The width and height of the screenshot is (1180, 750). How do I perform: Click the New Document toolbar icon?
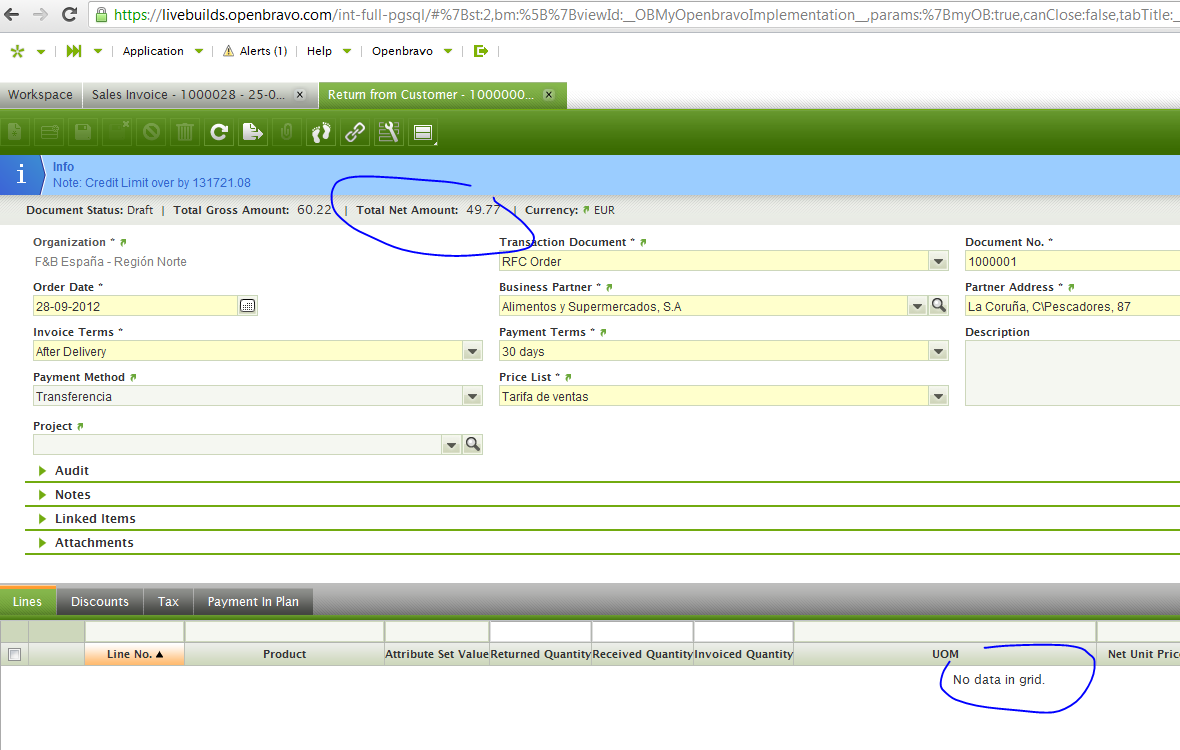click(x=15, y=132)
